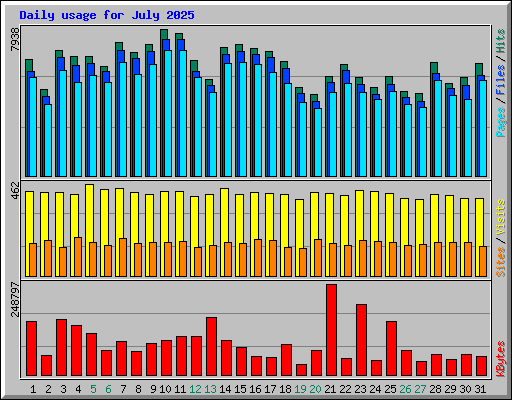The image size is (512, 400).
Task: Click day 1 on the x-axis
Action: pyautogui.click(x=33, y=389)
